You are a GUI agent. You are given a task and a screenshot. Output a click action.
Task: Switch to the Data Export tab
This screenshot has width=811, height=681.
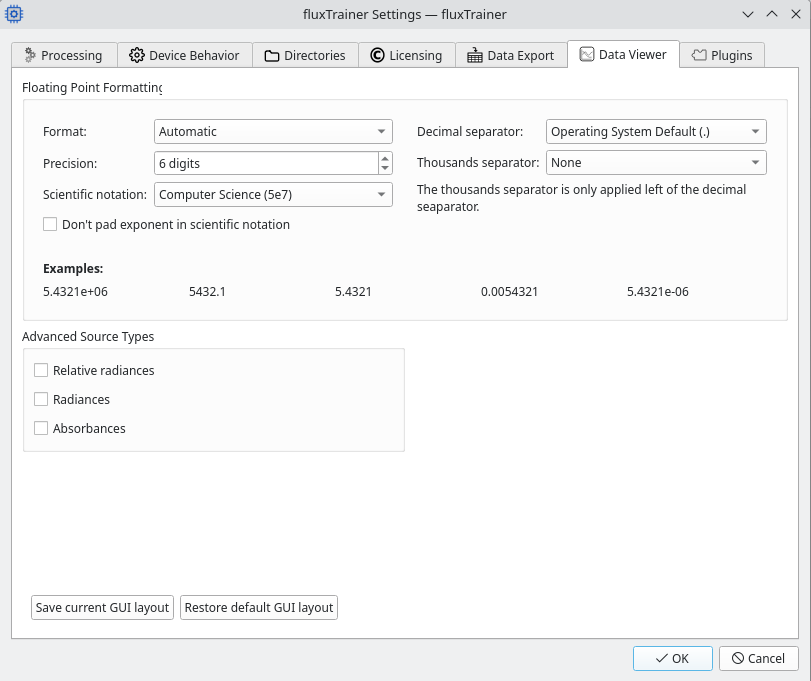click(x=511, y=55)
